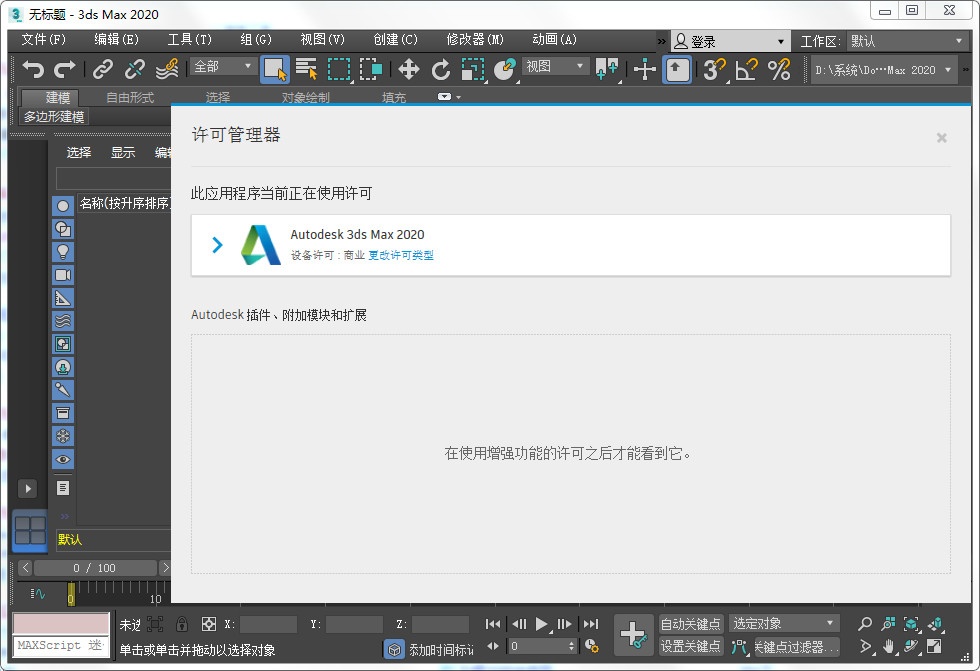This screenshot has width=980, height=671.
Task: Click the Pan hand icon in viewport navigation
Action: (888, 648)
